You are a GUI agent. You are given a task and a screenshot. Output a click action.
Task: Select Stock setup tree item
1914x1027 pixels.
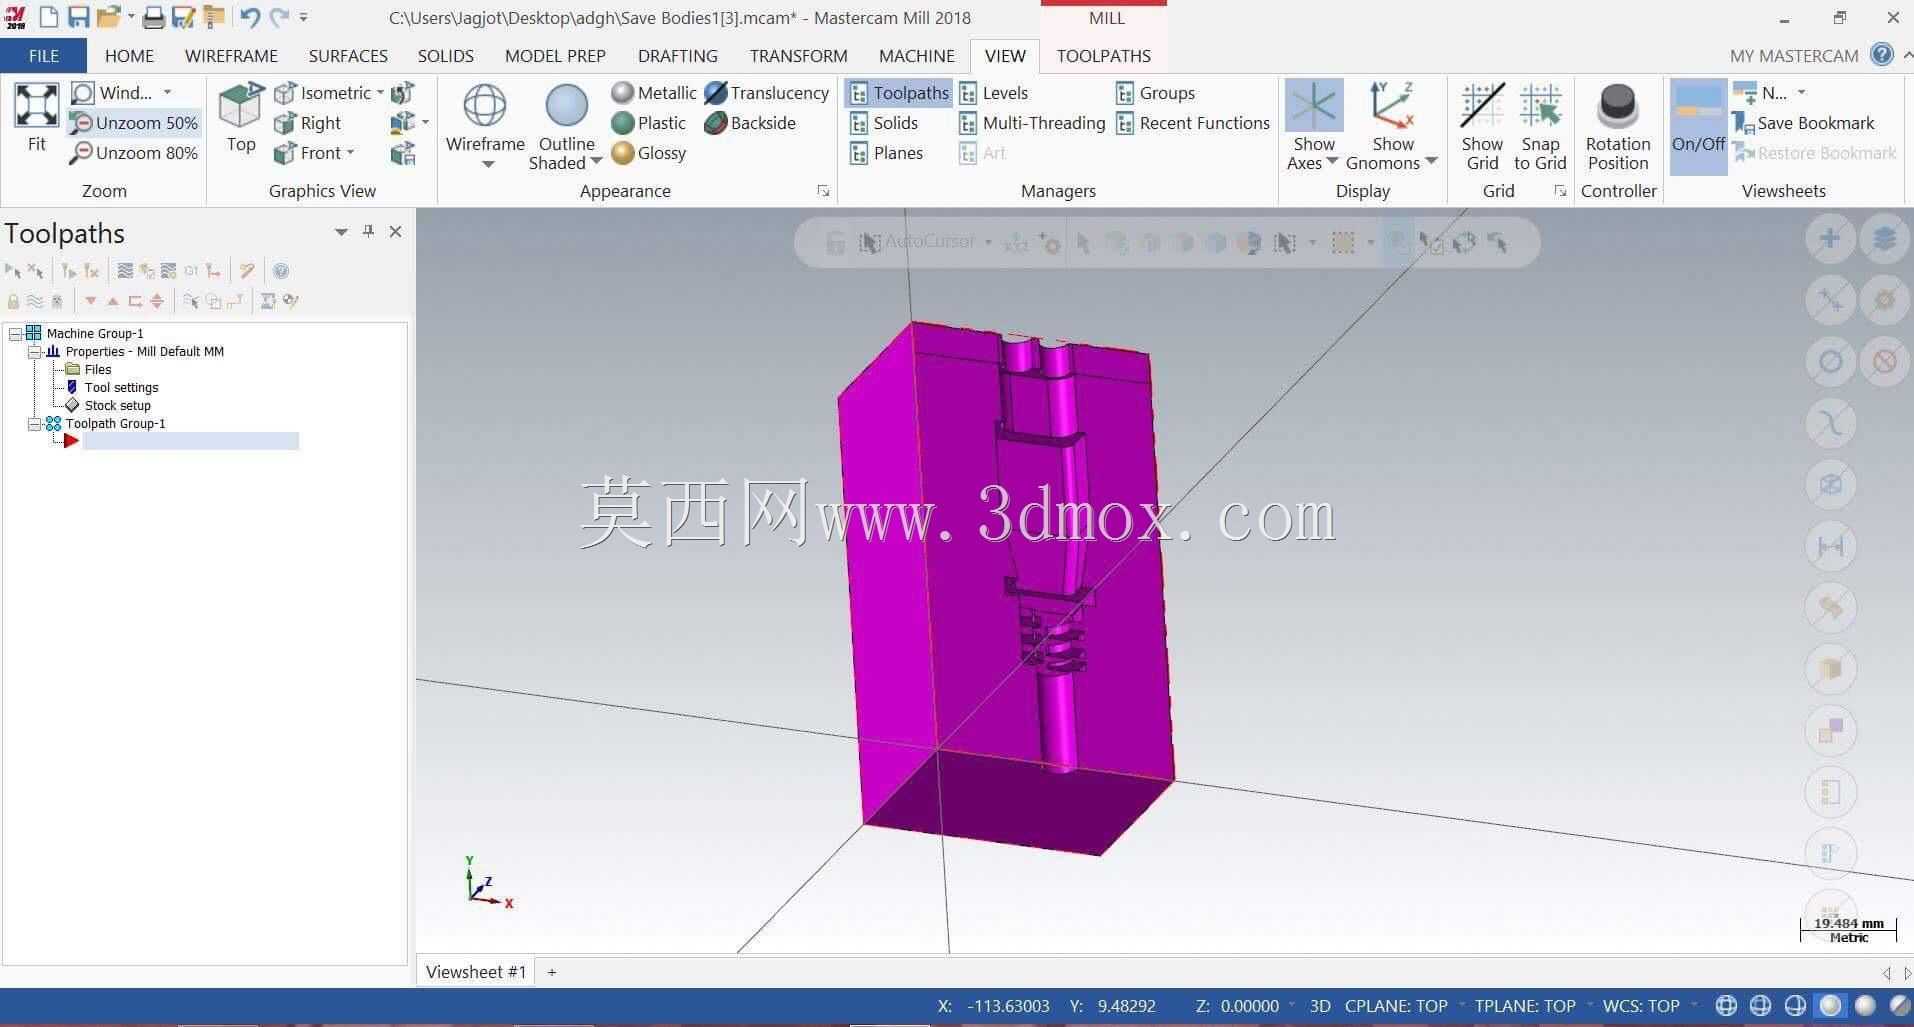117,406
